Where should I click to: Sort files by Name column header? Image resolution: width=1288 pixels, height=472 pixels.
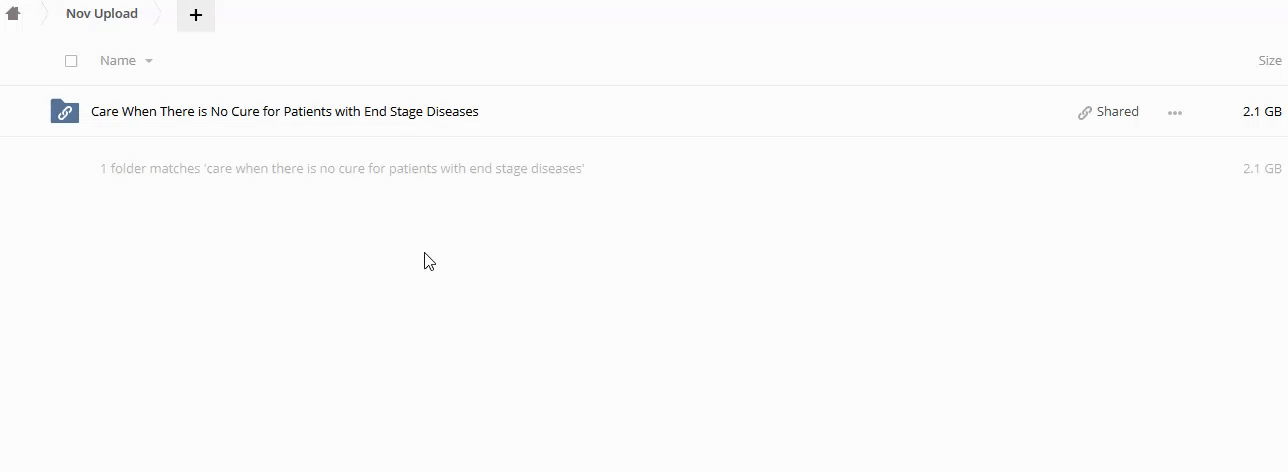pos(118,61)
